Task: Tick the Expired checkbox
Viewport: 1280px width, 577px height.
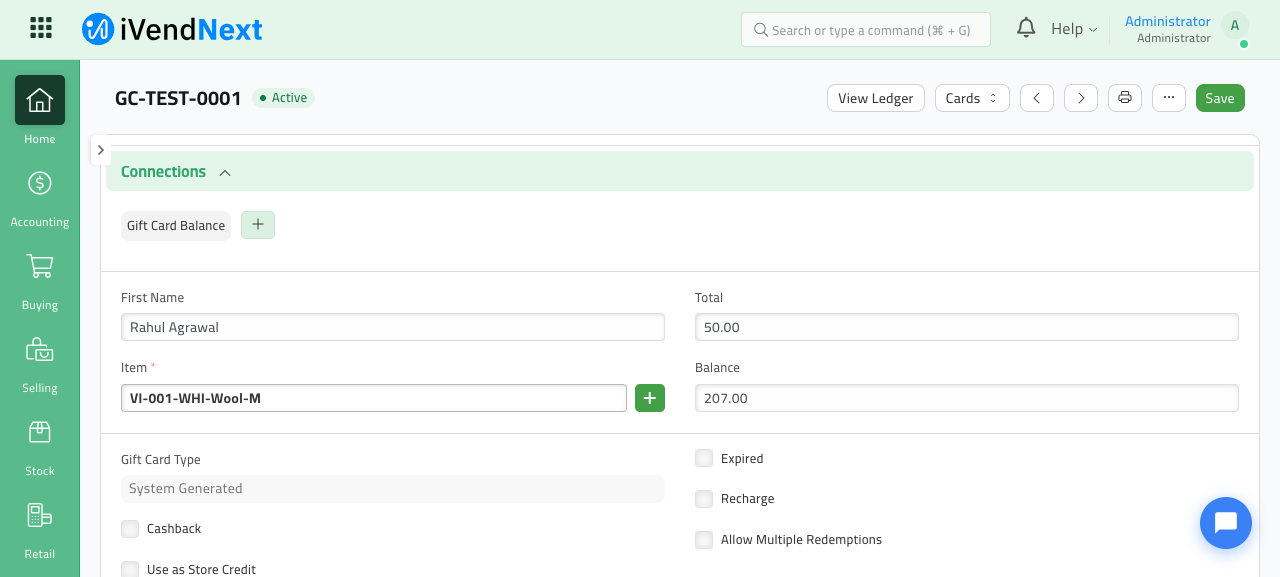Action: coord(704,459)
